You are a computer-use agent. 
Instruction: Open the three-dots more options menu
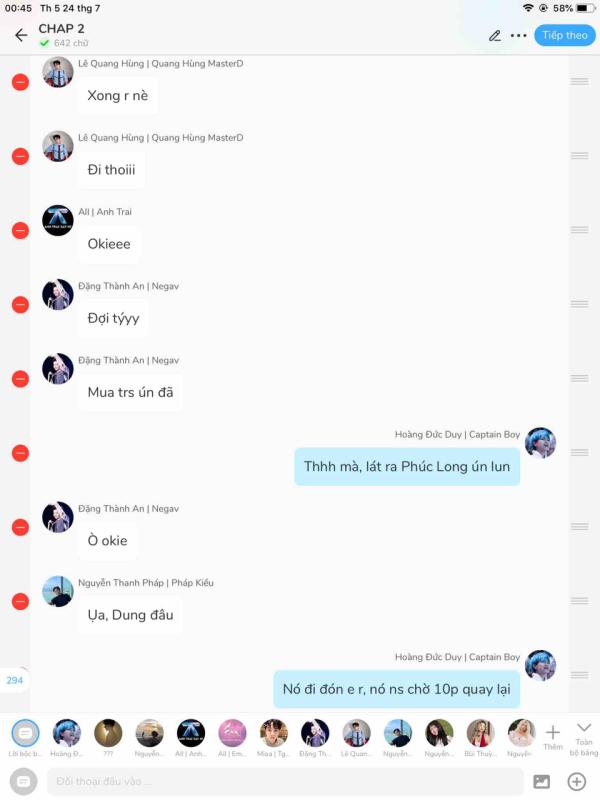[x=518, y=36]
